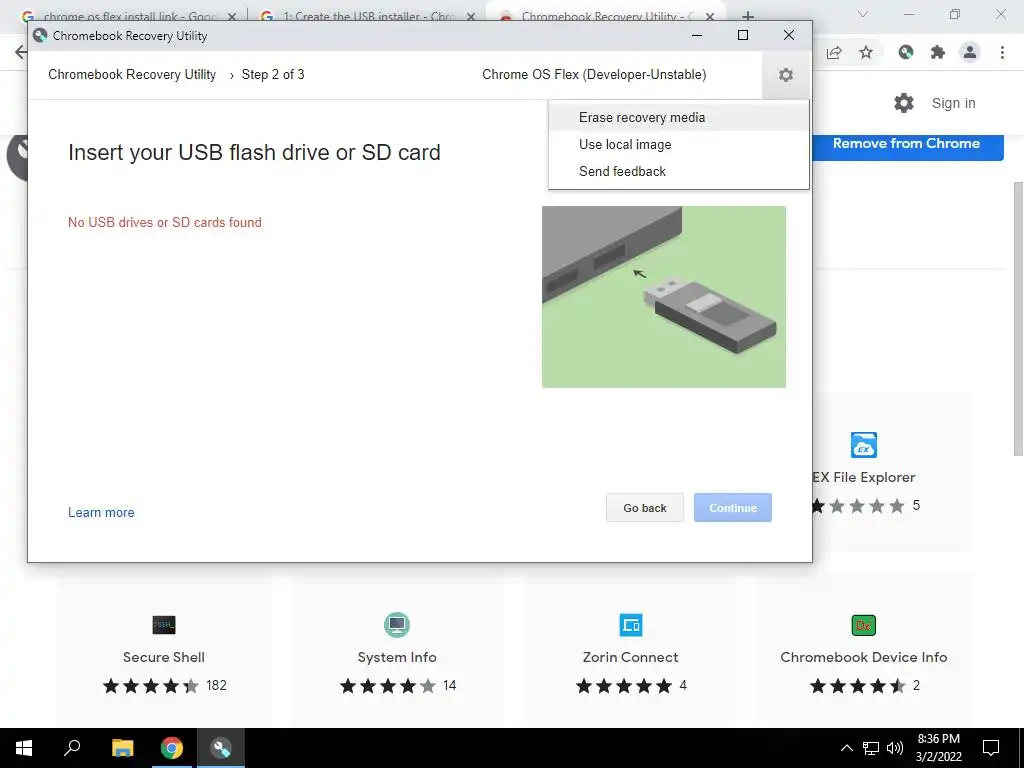Screen dimensions: 1024x768
Task: Open the Chrome profile avatar
Action: click(x=970, y=52)
